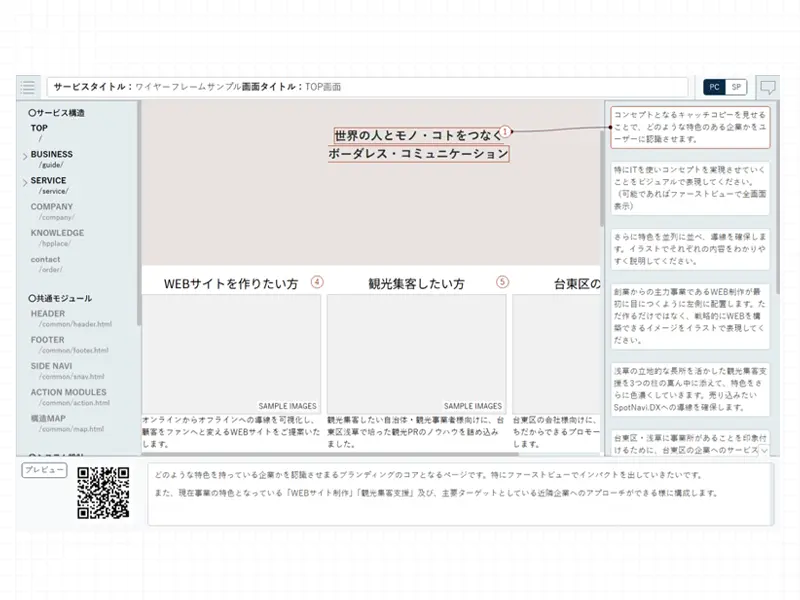Open ACTION MODULES common module
Image resolution: width=800 pixels, height=600 pixels.
tap(68, 392)
